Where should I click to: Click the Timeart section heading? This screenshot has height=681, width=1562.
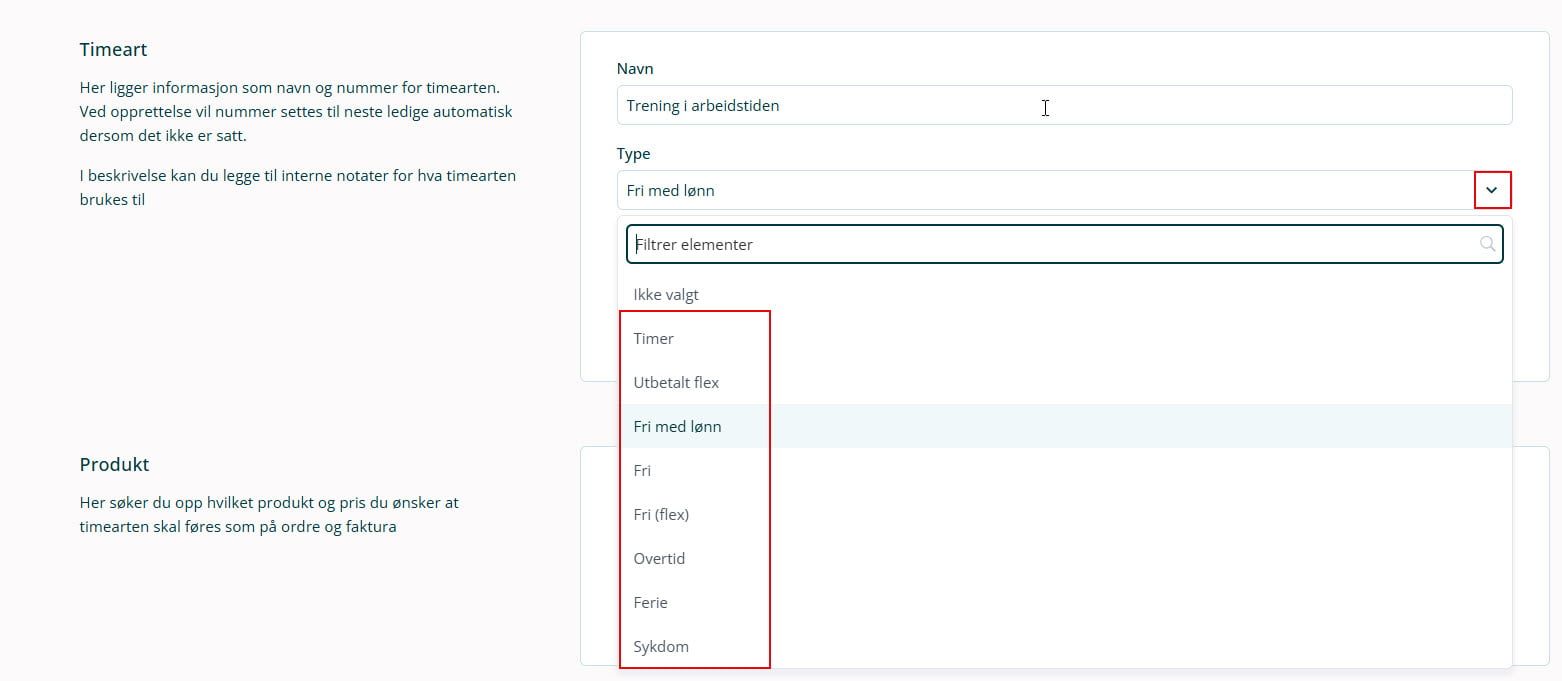click(113, 50)
